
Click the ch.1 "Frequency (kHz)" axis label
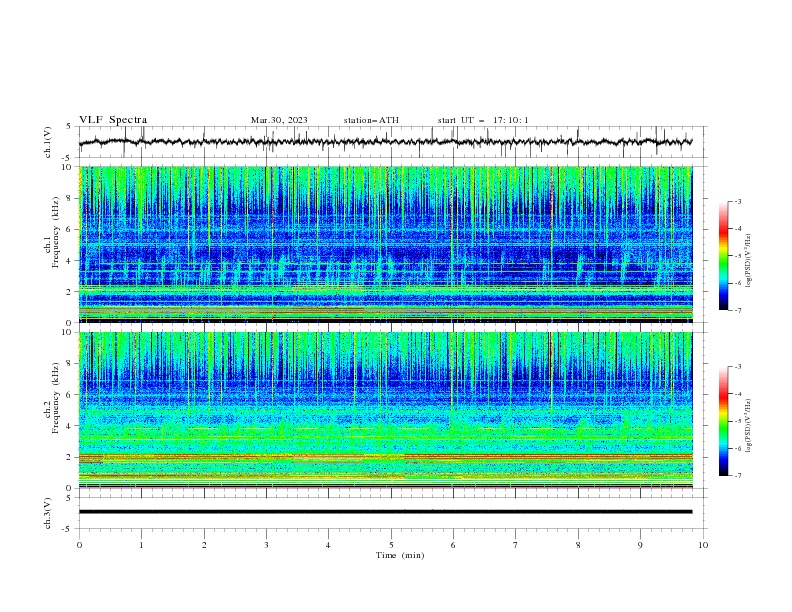click(55, 233)
